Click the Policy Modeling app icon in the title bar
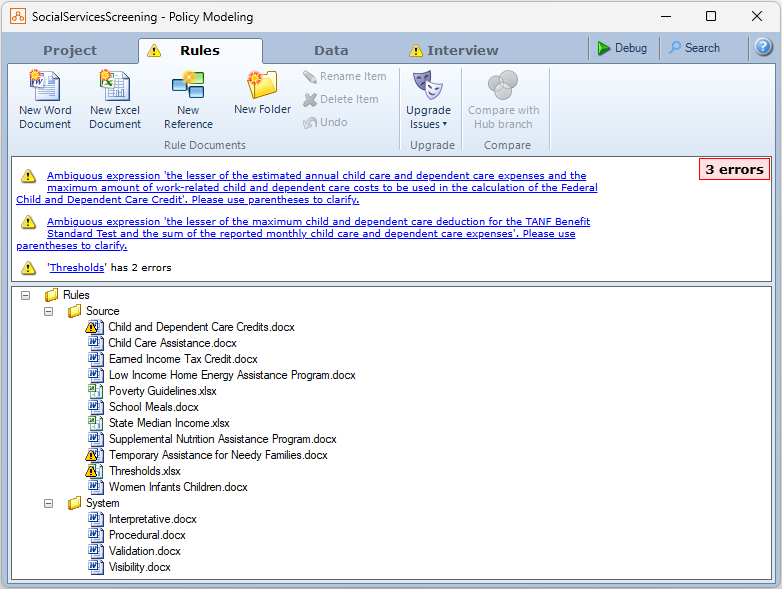This screenshot has height=589, width=782. click(x=18, y=16)
